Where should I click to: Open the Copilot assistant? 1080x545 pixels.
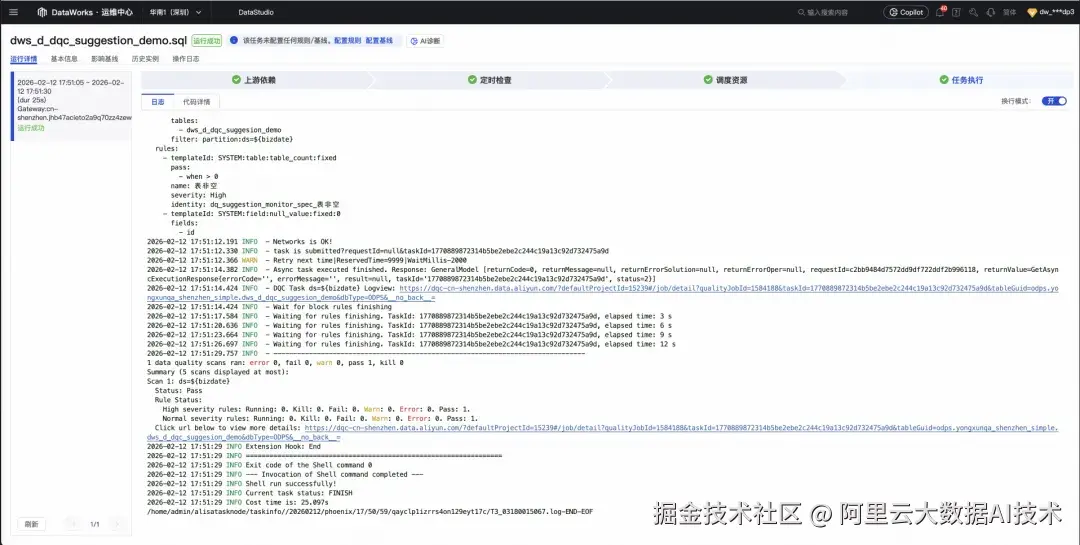pyautogui.click(x=906, y=12)
